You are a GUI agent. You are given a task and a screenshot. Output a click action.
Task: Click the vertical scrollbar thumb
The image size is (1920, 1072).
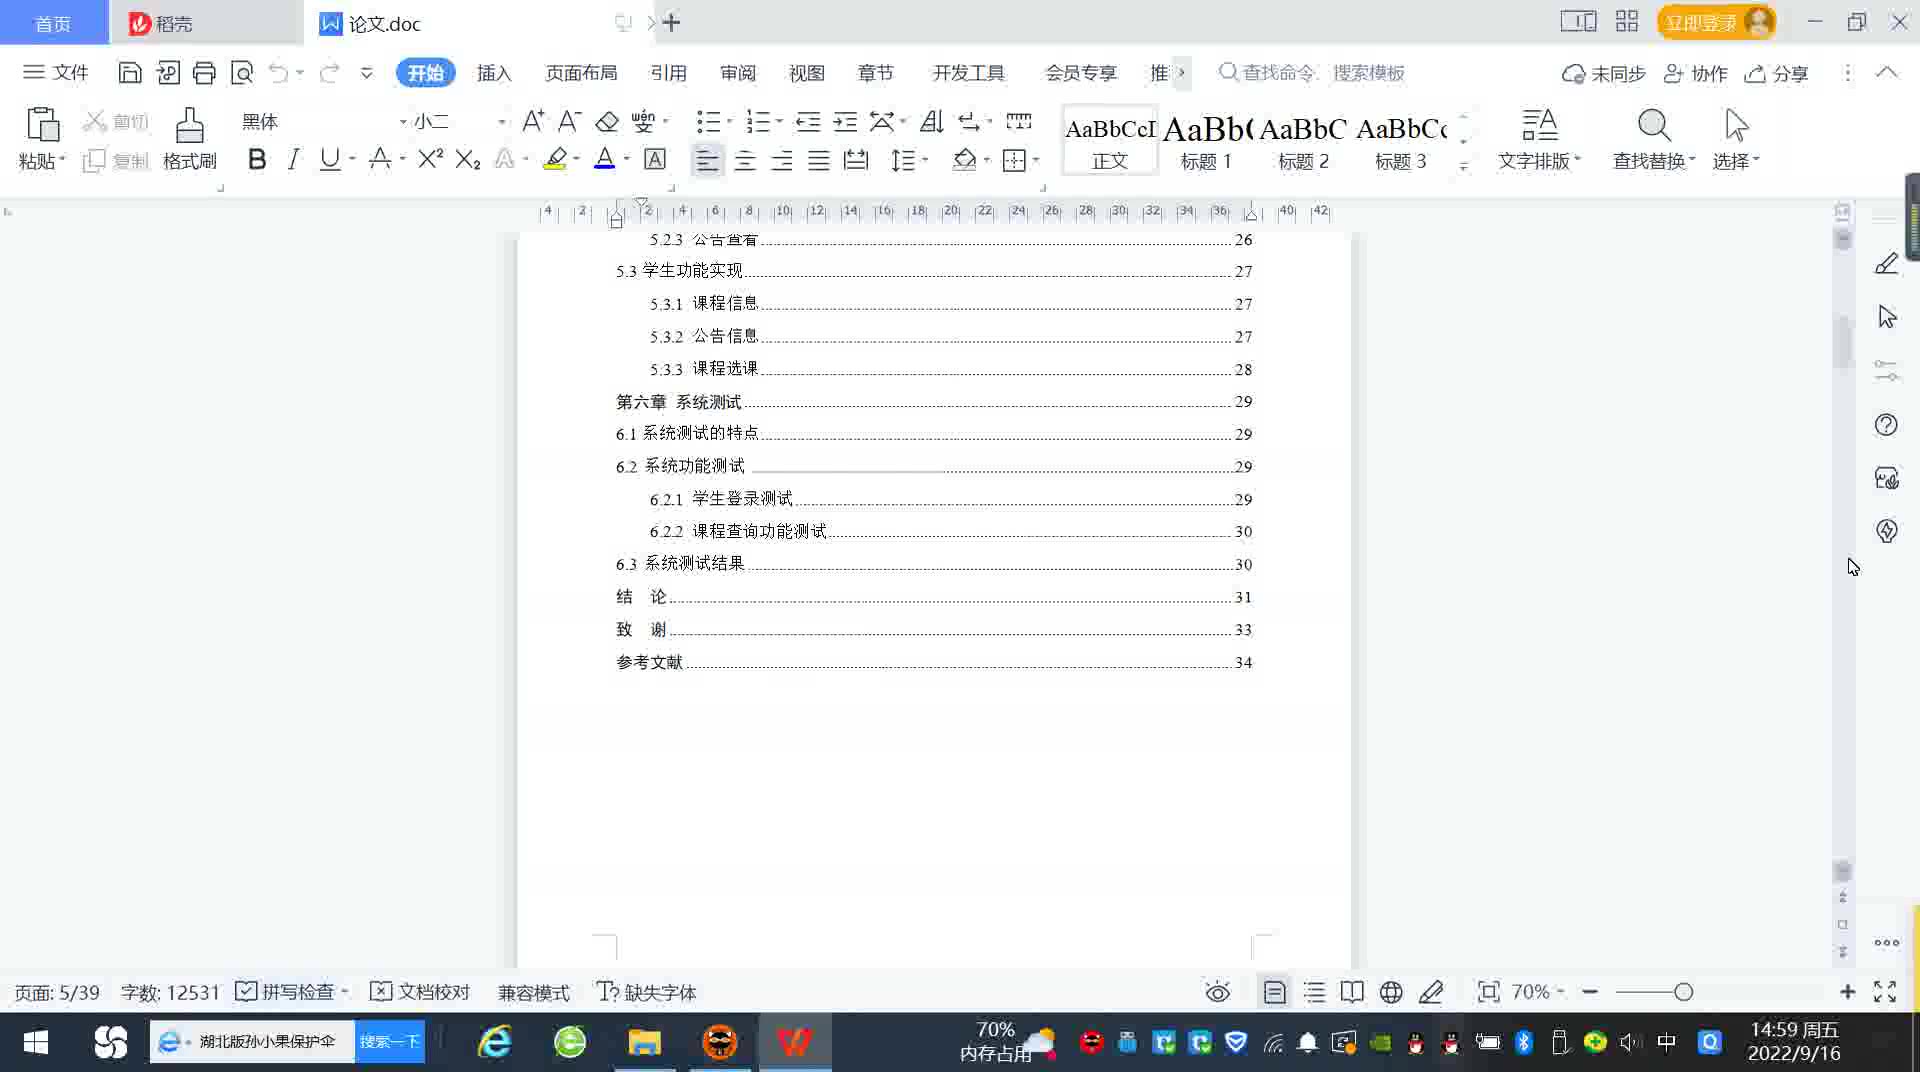[1843, 343]
